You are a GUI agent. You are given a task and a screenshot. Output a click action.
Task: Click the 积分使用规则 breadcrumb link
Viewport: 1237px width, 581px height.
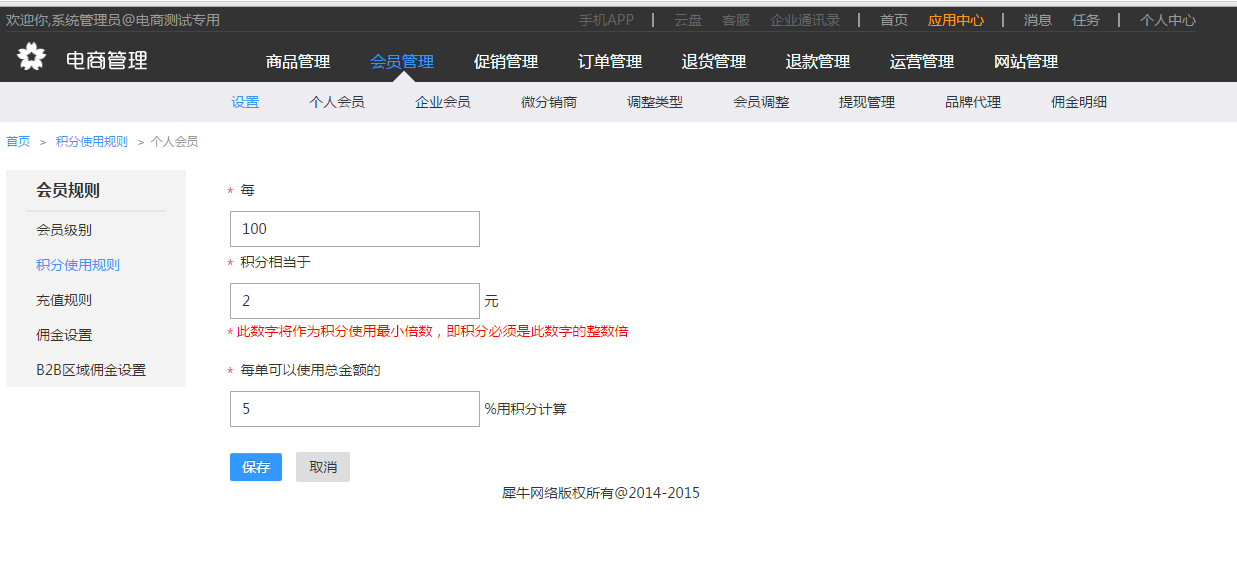[92, 141]
